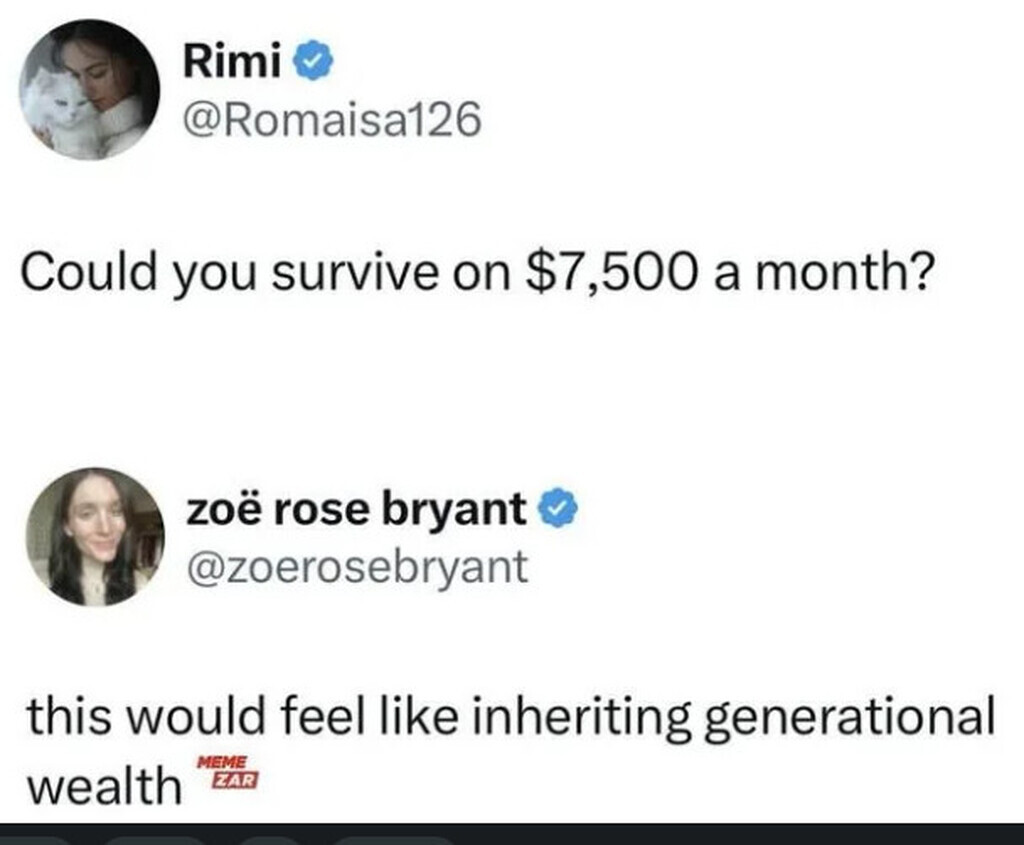
Task: Click the word "survive" in Rimi's tweet
Action: (354, 273)
